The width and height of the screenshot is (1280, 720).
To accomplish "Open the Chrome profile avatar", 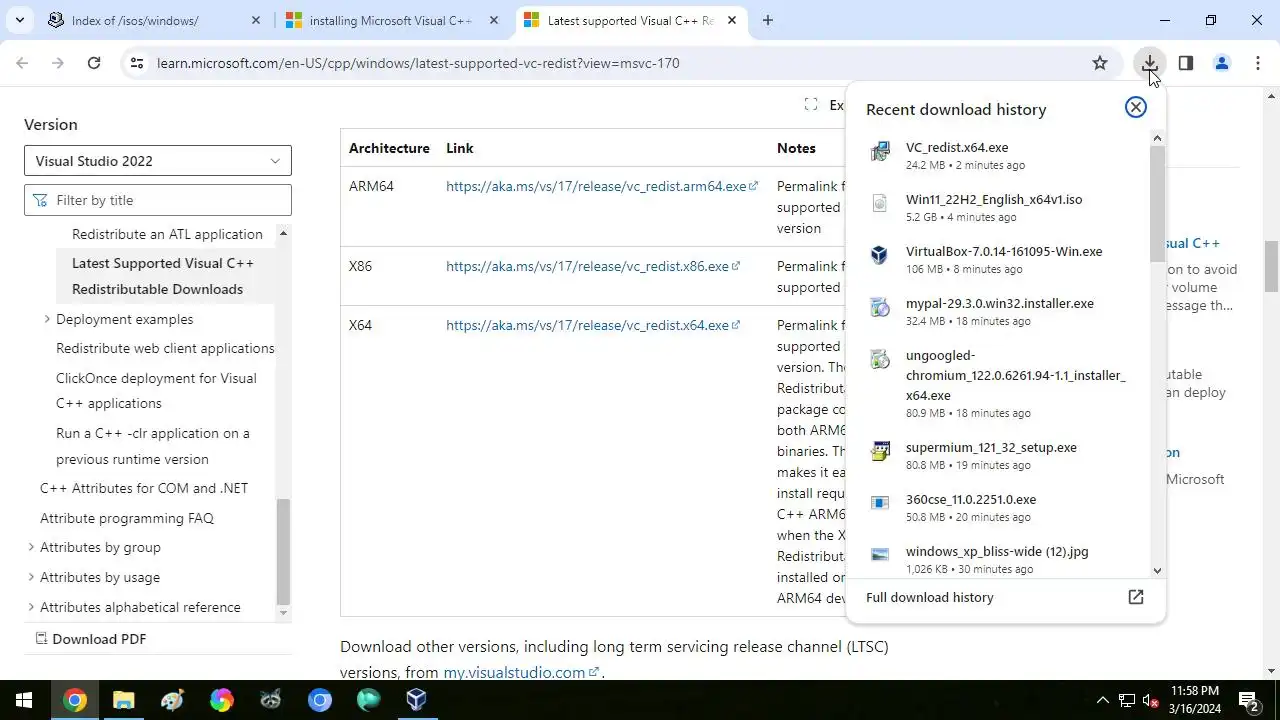I will [1222, 63].
